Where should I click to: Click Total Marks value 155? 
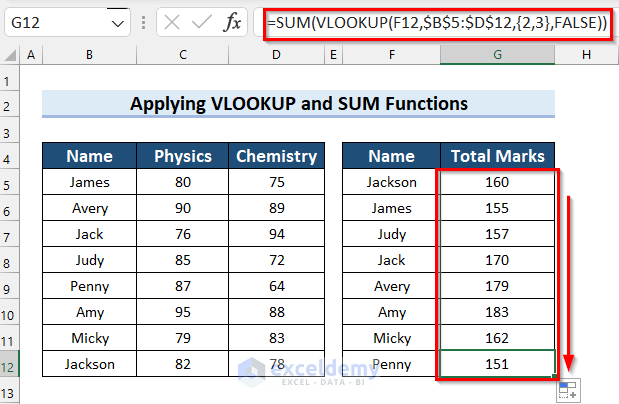pos(497,208)
